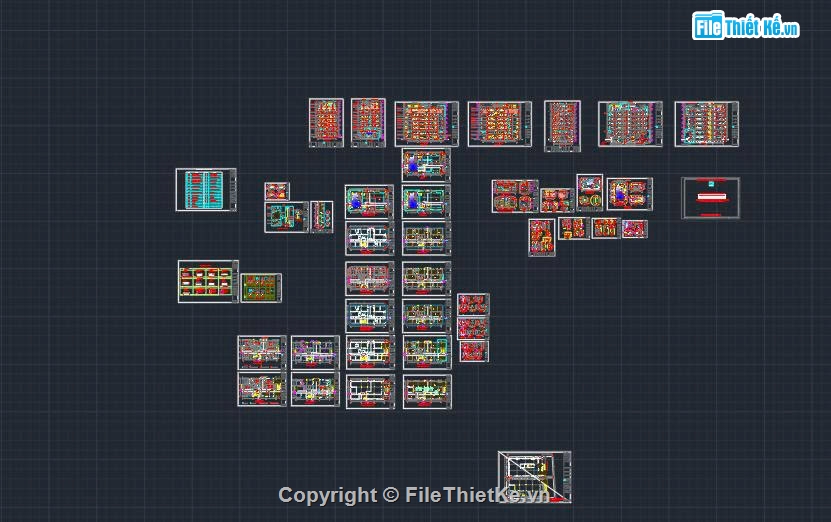Select the rightmost sheet in the top row
The image size is (831, 522).
pos(706,124)
